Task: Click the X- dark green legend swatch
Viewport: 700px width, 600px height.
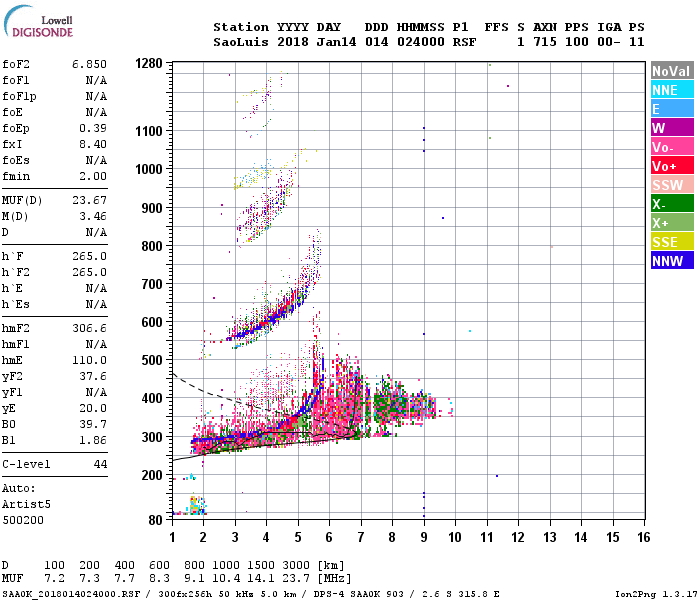Action: (x=672, y=204)
